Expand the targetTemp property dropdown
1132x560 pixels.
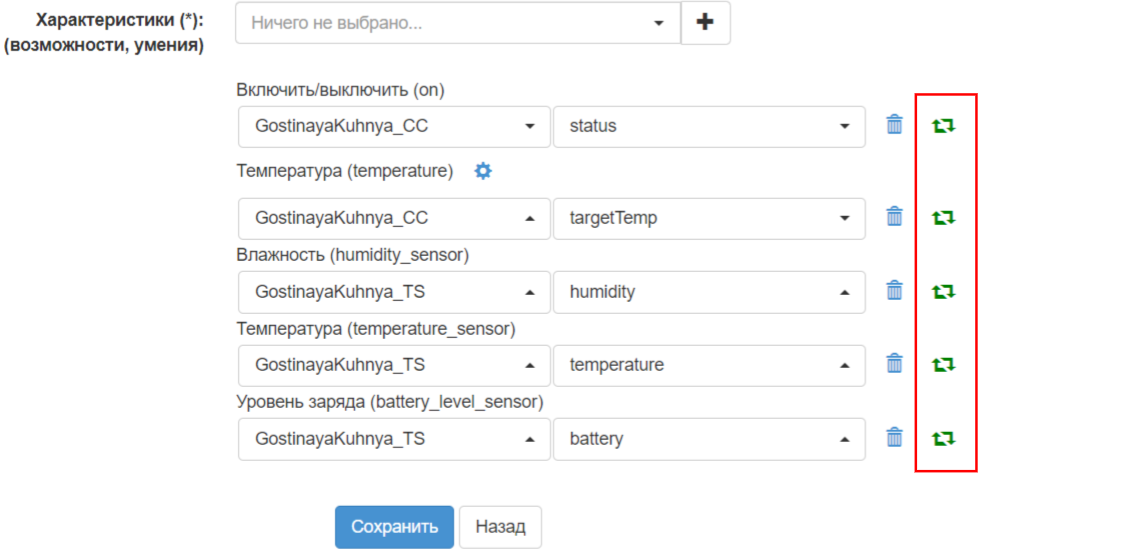708,217
